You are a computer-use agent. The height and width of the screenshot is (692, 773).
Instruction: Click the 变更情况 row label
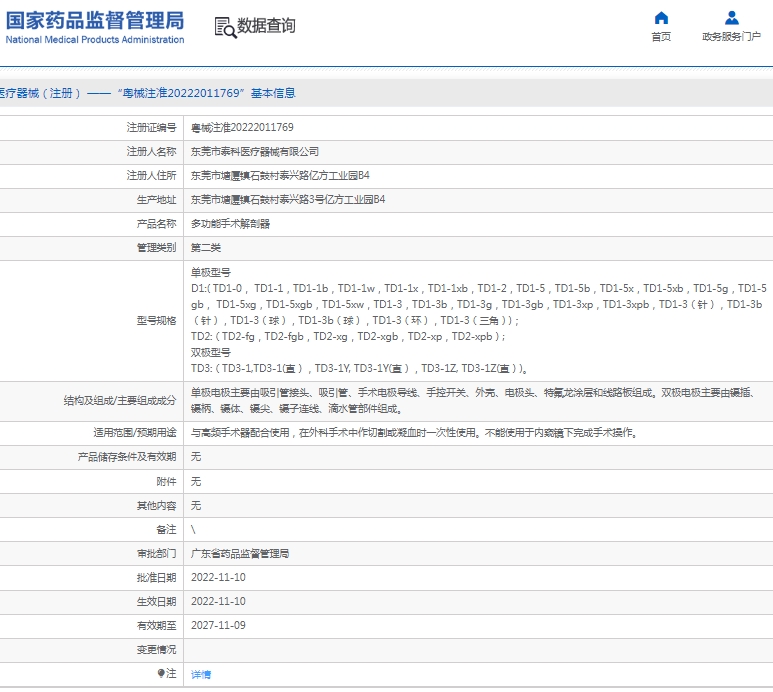click(x=156, y=650)
